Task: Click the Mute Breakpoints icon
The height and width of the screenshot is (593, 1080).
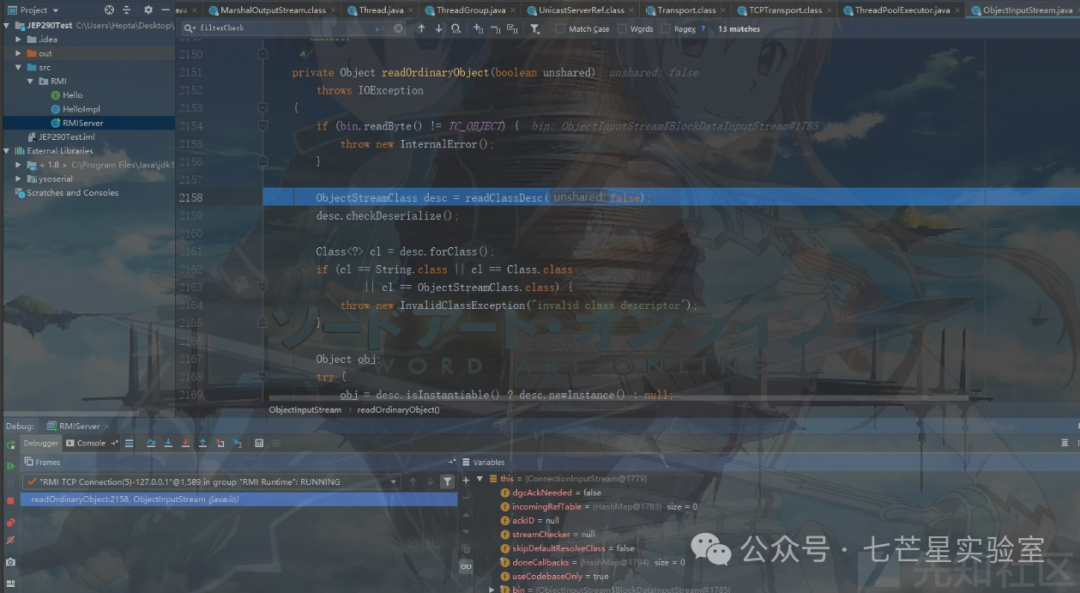Action: coord(10,540)
